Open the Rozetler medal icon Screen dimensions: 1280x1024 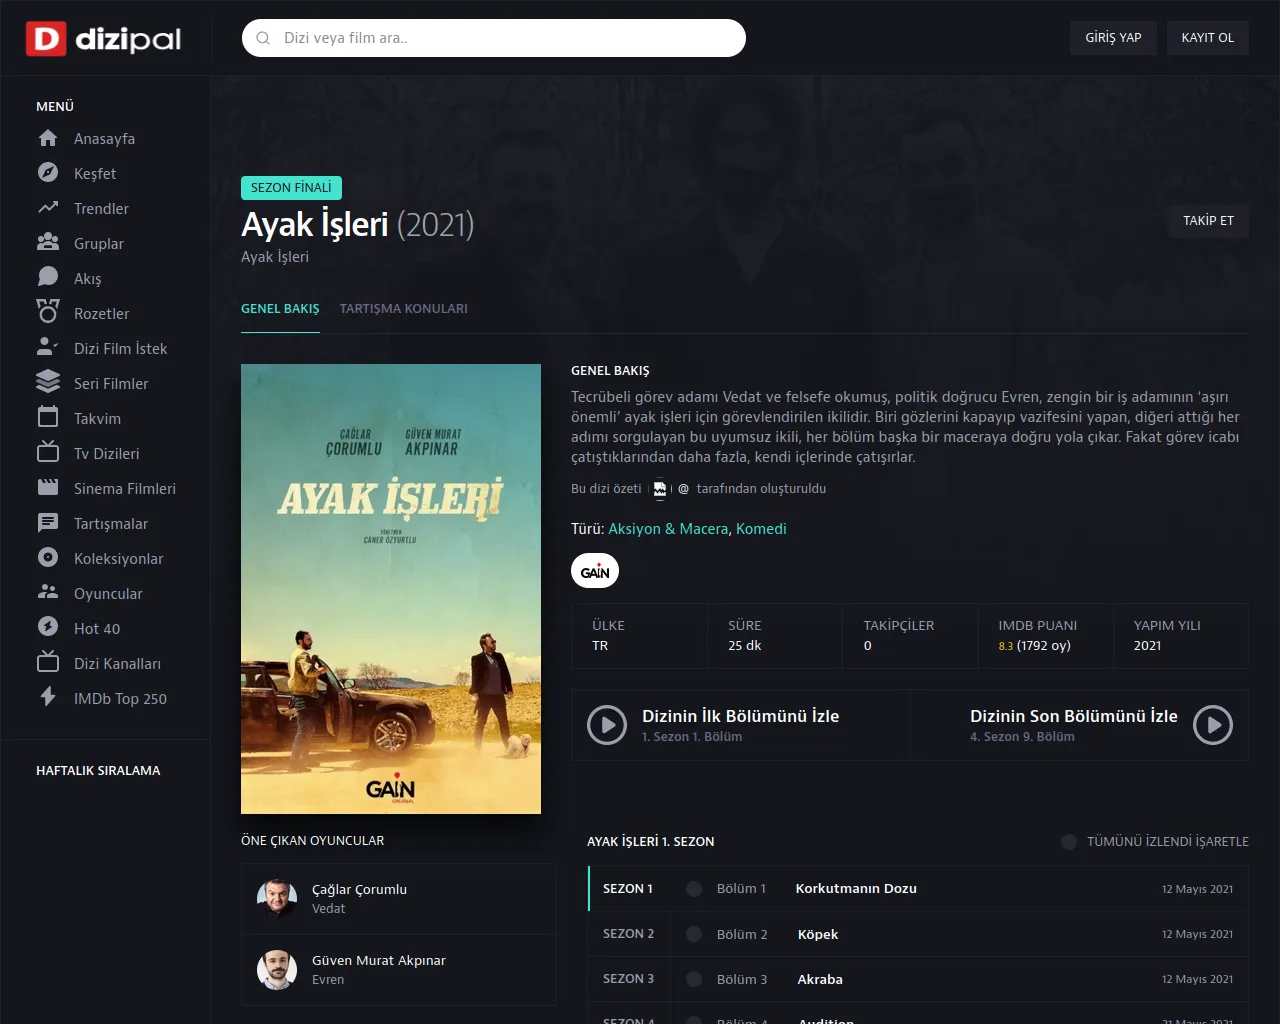click(x=48, y=313)
